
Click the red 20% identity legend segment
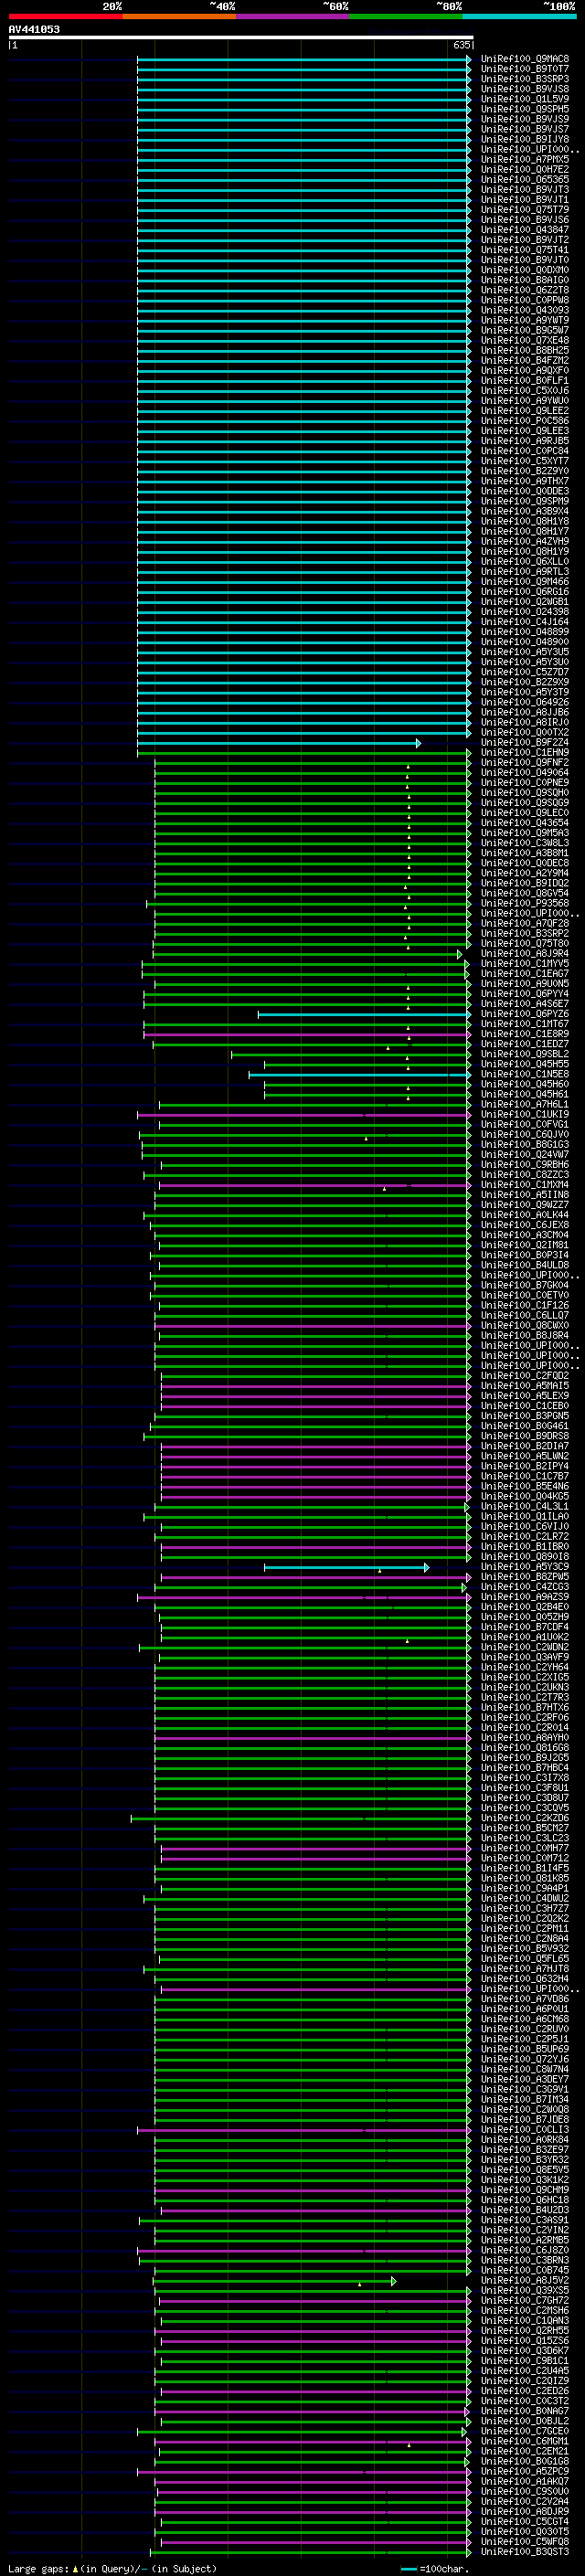[65, 17]
